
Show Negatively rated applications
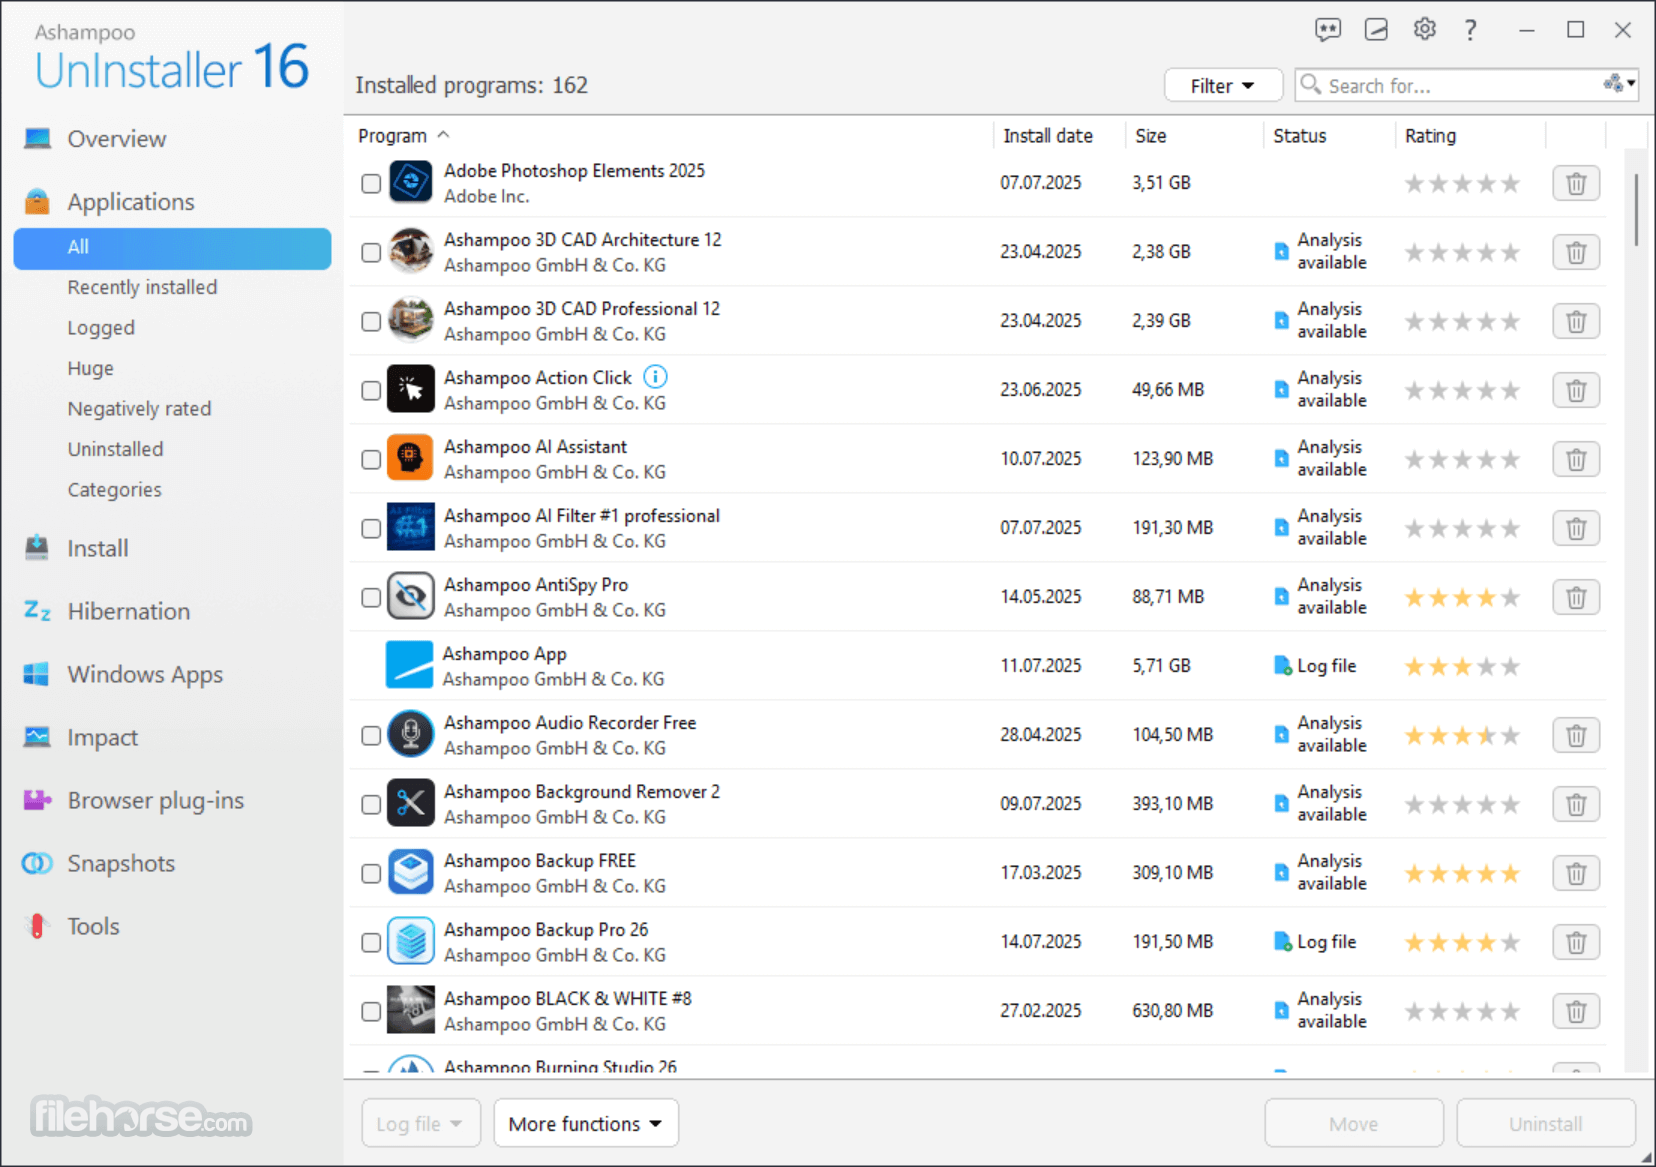tap(139, 409)
